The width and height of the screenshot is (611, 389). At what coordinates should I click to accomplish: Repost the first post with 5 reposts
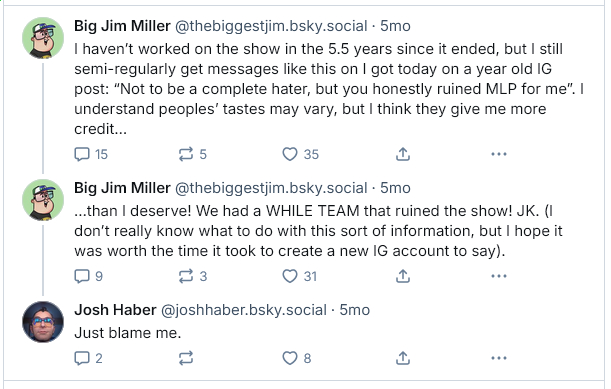point(192,154)
